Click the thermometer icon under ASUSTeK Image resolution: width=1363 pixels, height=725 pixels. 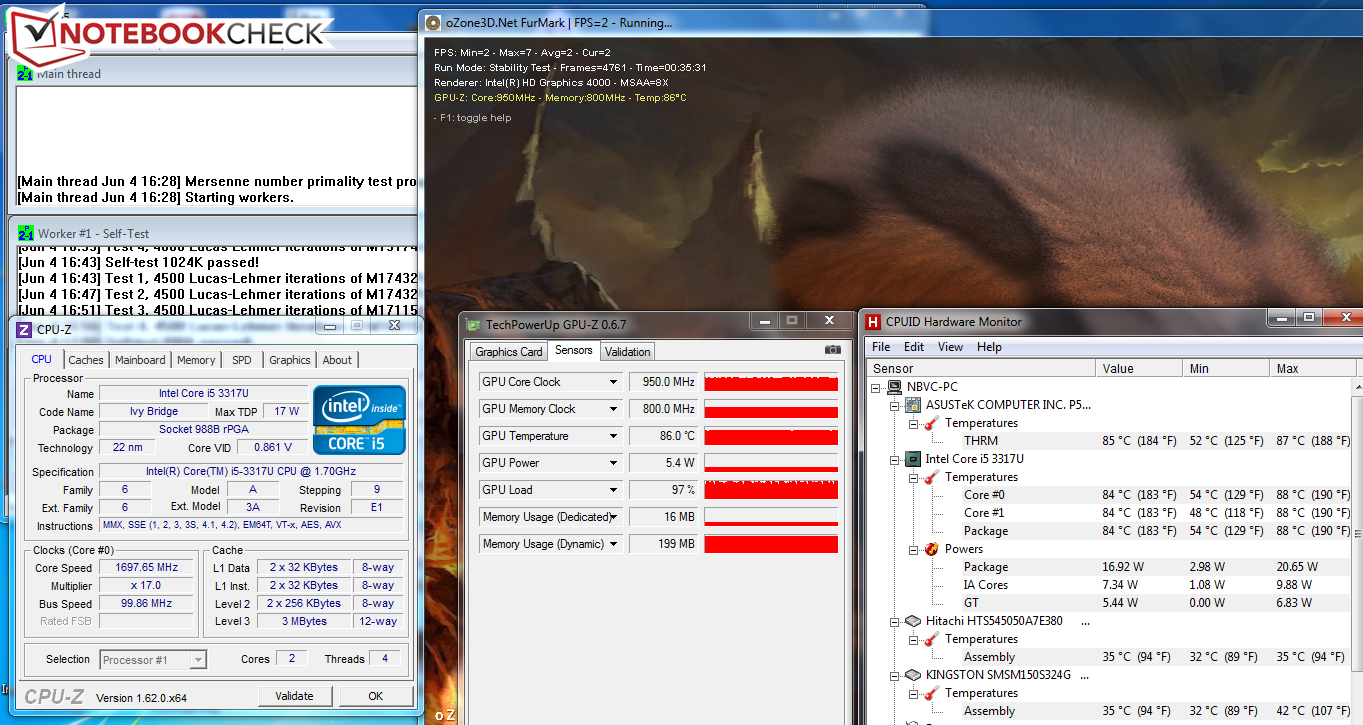coord(931,423)
